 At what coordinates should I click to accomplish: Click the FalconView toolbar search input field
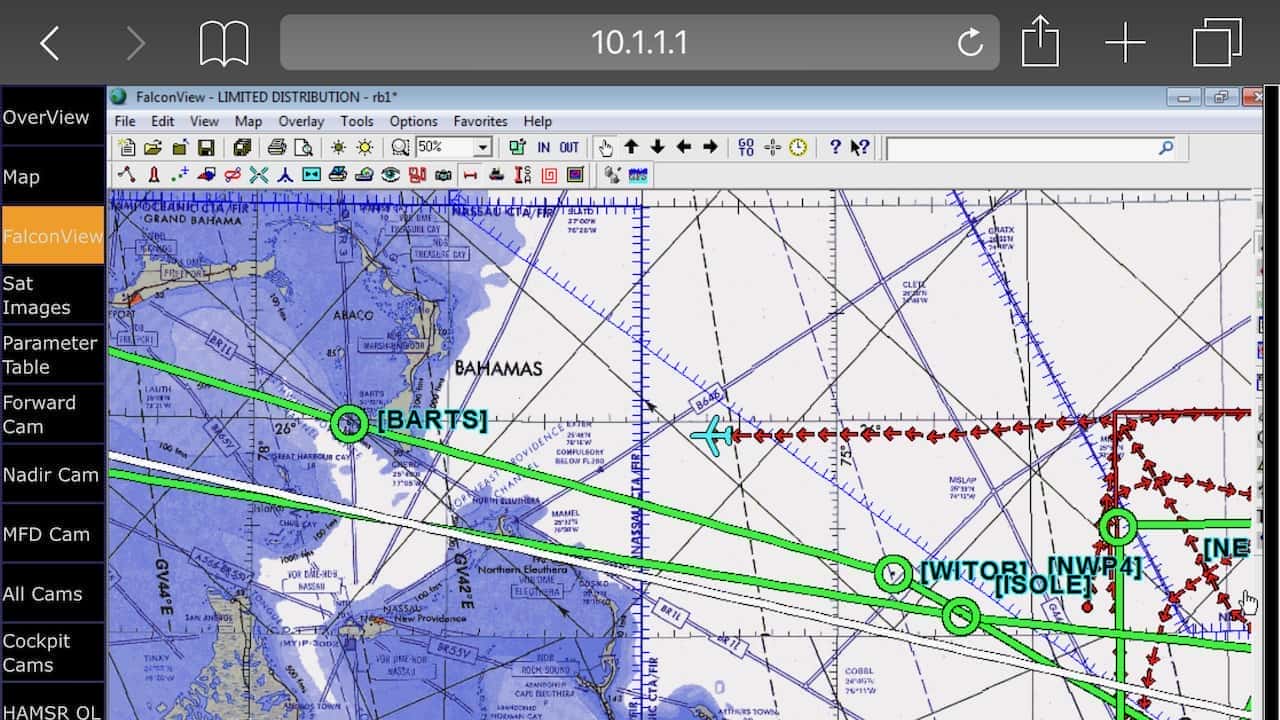pos(1031,148)
